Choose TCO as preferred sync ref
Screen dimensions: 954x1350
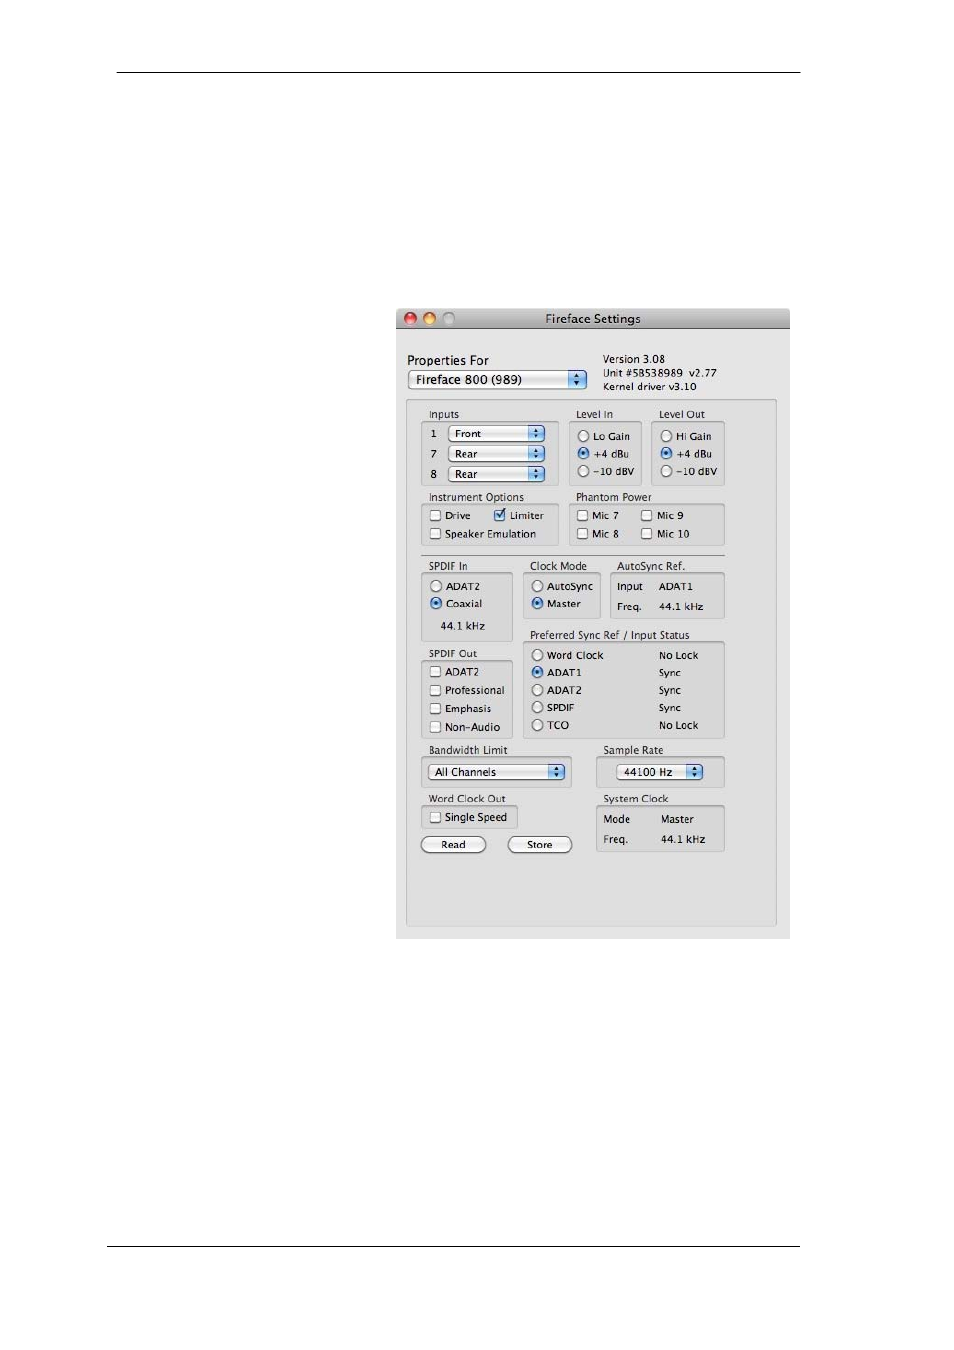click(x=537, y=725)
